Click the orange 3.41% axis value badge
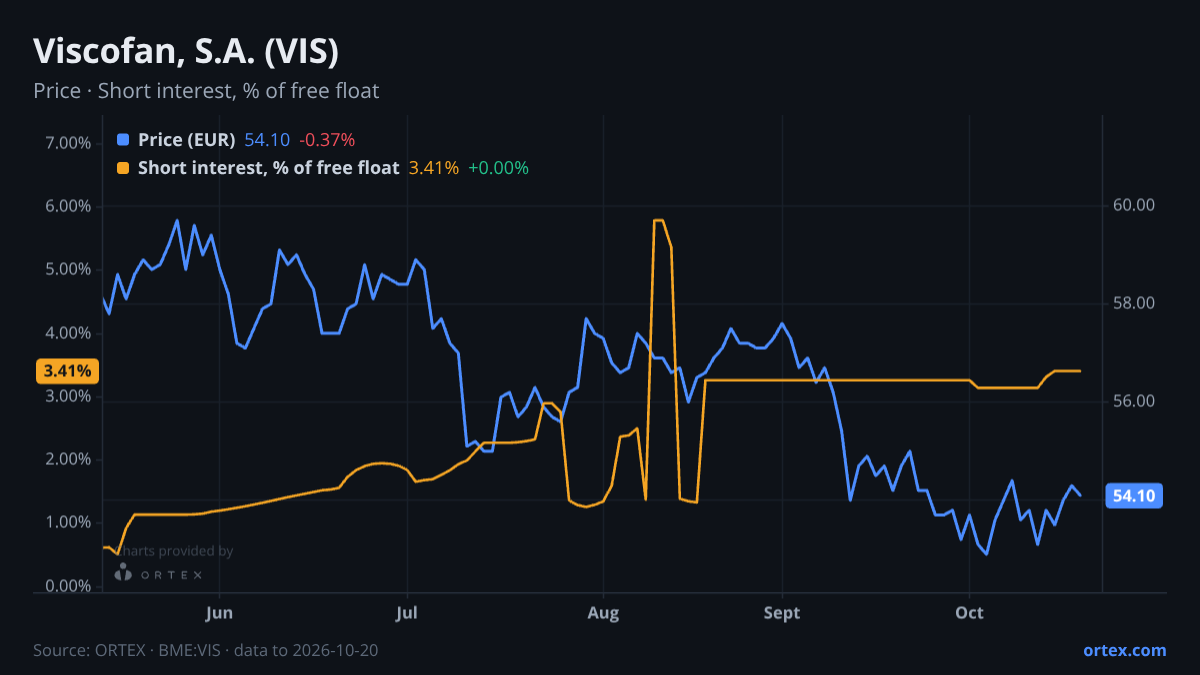This screenshot has height=675, width=1200. (68, 371)
